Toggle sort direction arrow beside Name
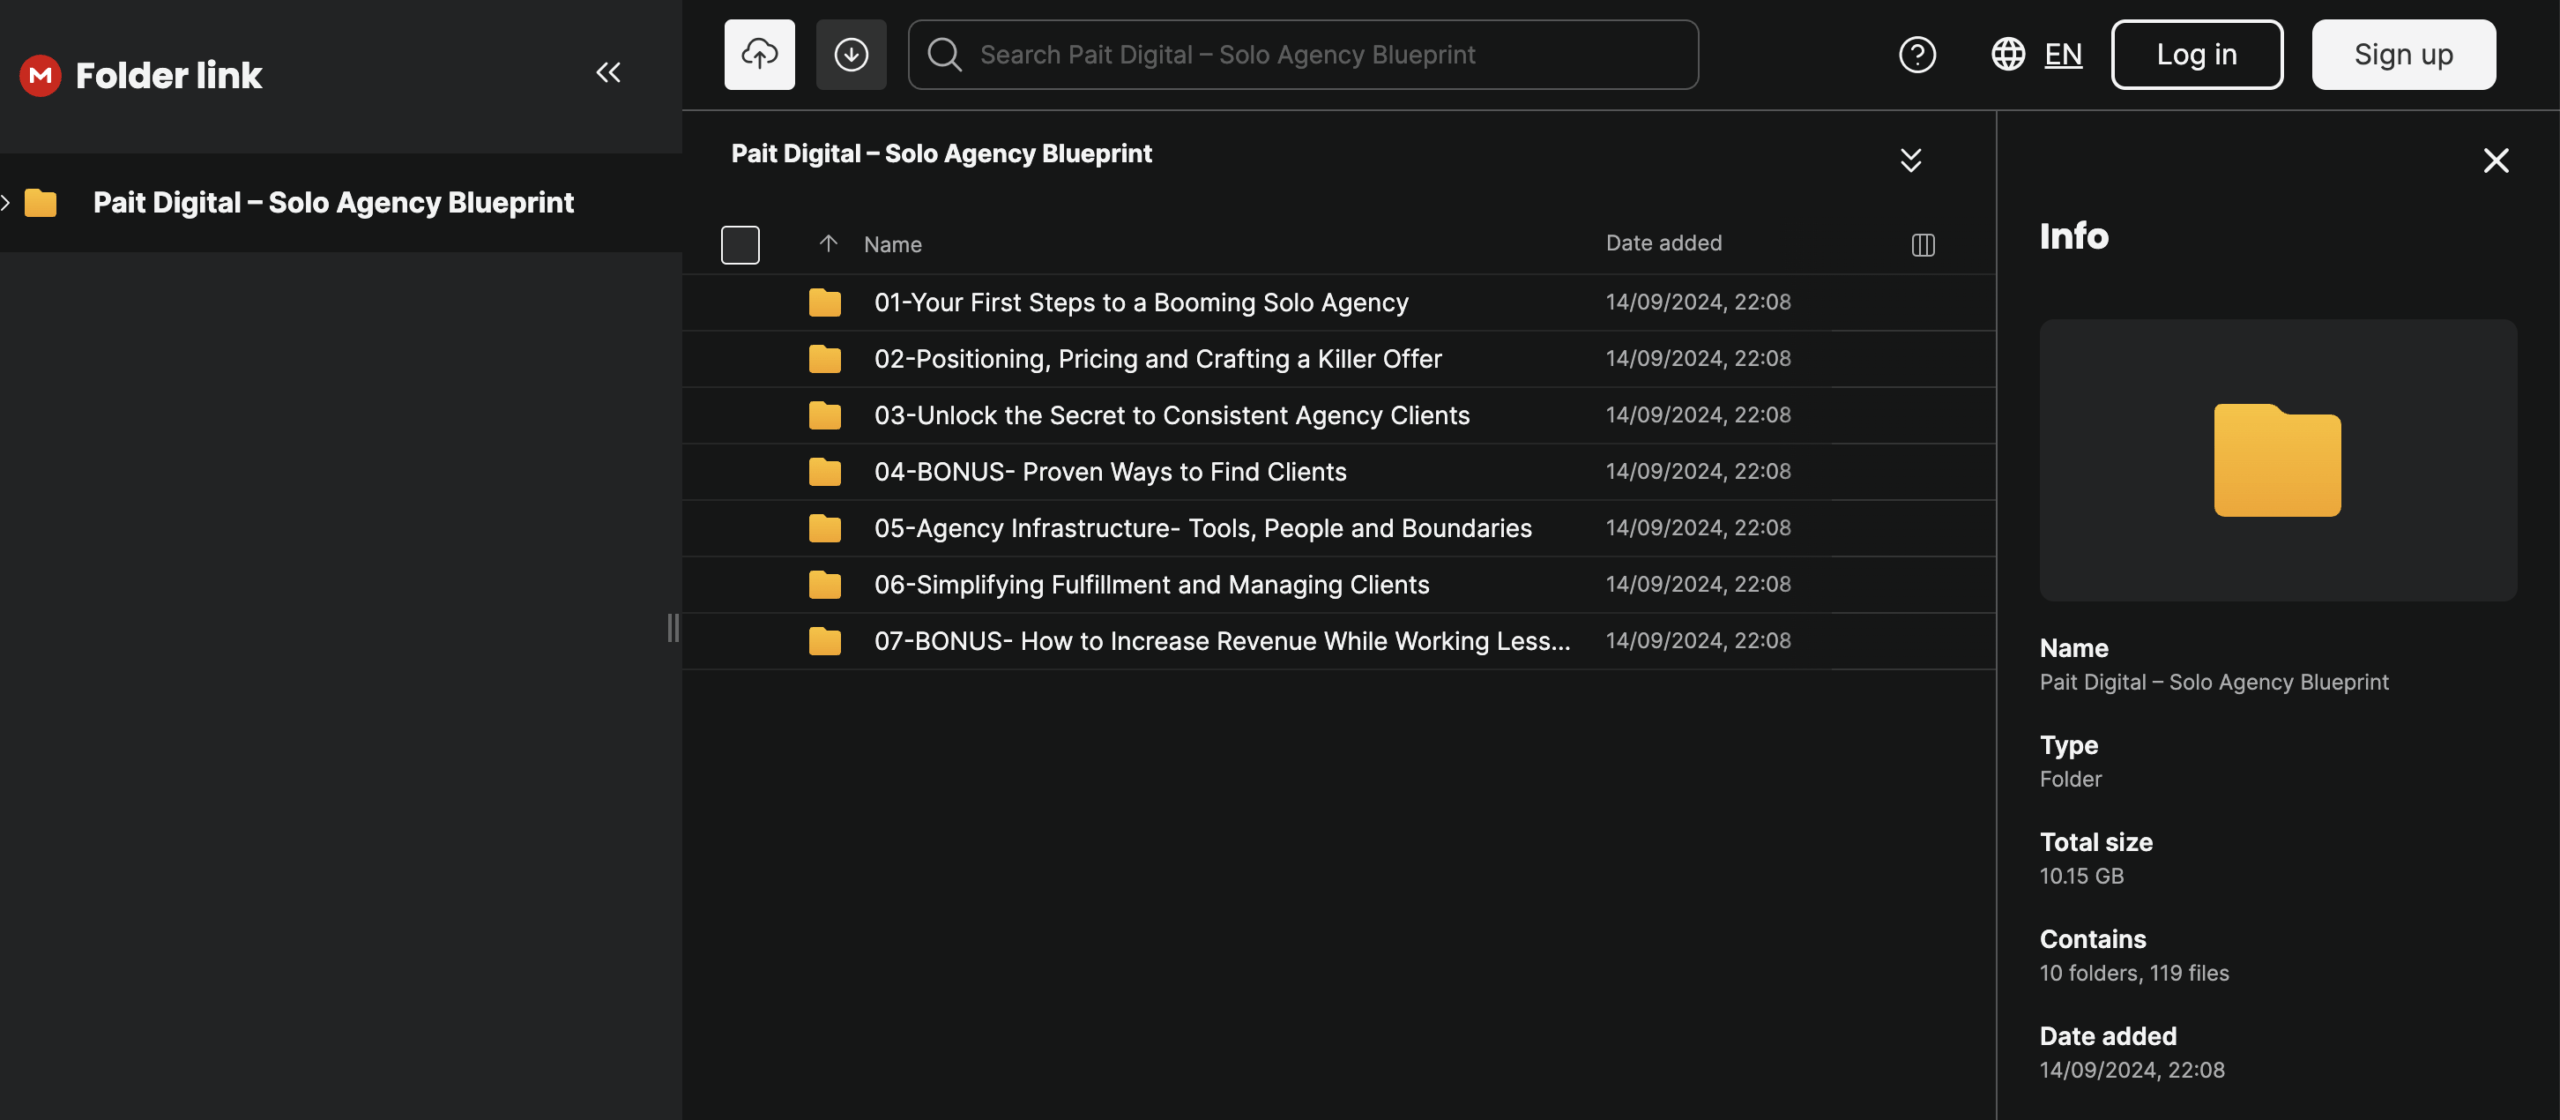The width and height of the screenshot is (2560, 1120). pyautogui.click(x=828, y=243)
